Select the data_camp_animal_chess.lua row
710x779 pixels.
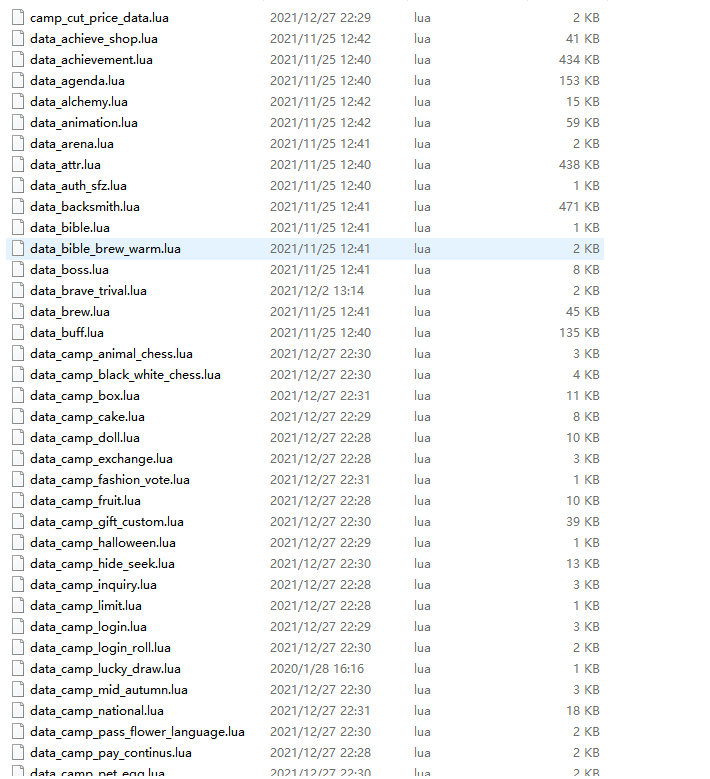tap(111, 354)
